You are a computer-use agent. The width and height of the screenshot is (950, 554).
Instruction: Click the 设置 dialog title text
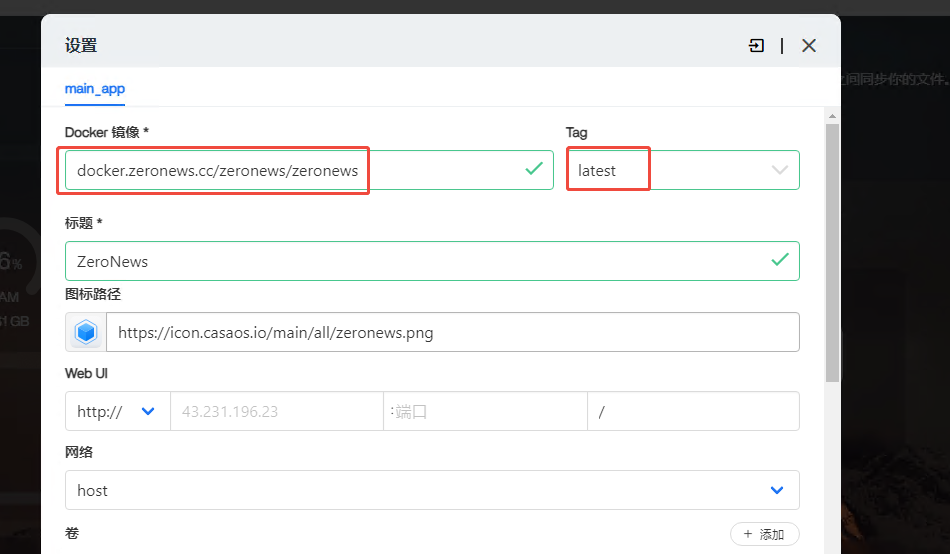click(81, 45)
